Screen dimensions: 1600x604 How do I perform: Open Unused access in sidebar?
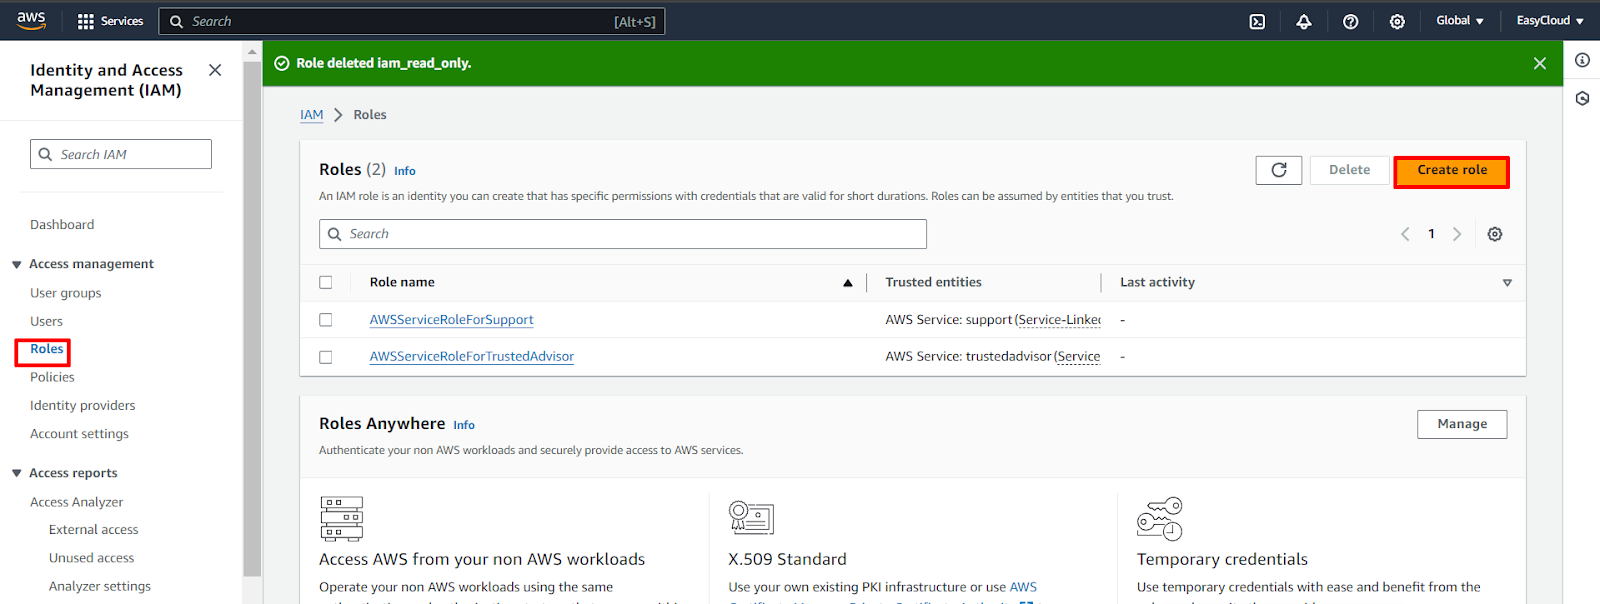(x=91, y=558)
